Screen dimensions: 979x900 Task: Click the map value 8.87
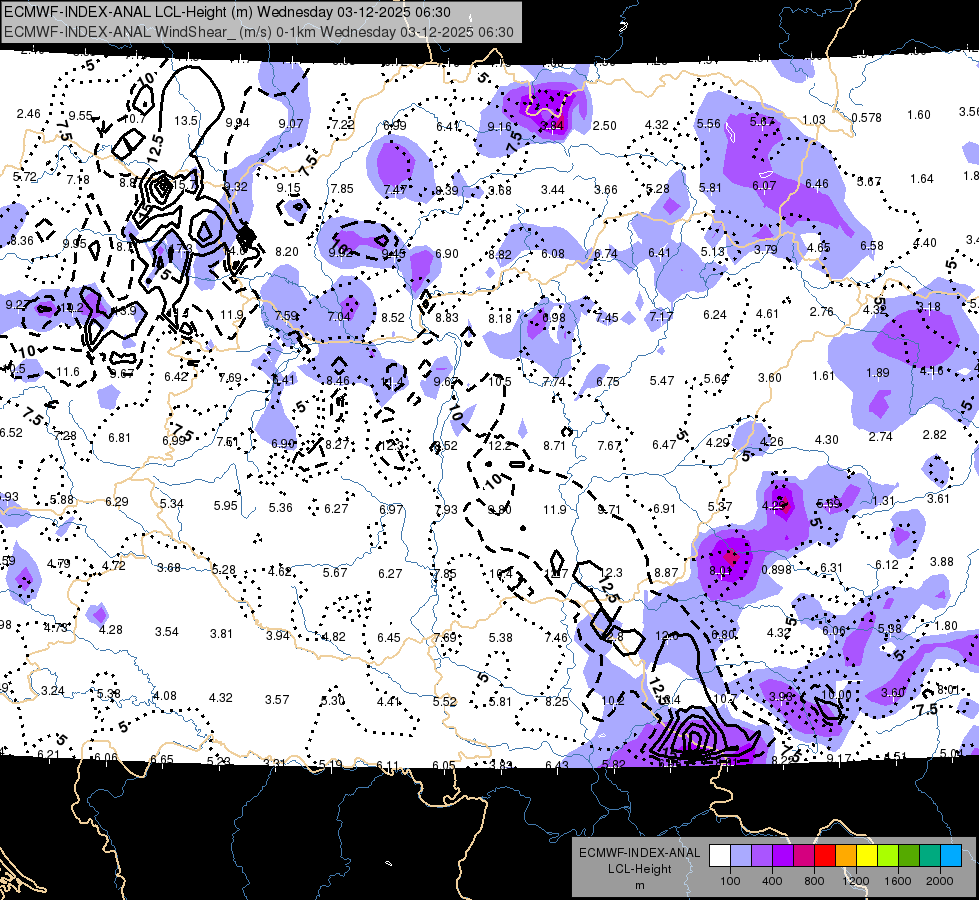[666, 573]
